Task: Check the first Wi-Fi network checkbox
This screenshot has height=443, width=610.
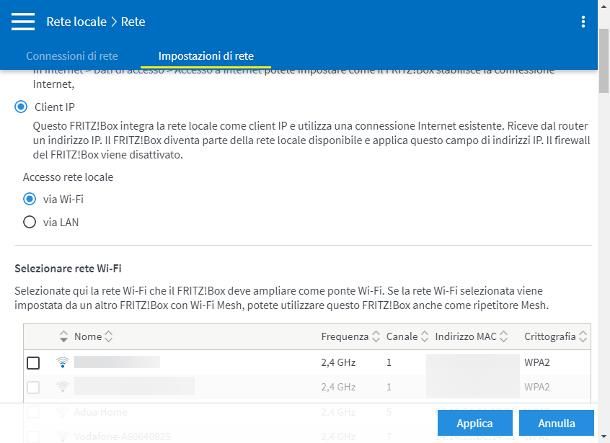Action: click(x=33, y=362)
